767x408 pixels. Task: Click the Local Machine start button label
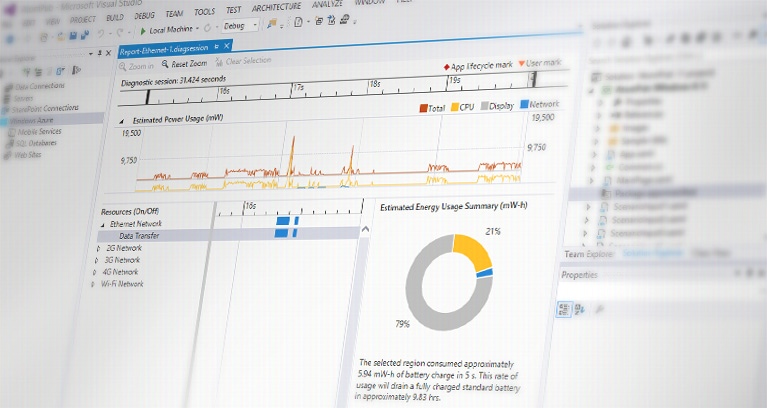click(171, 30)
